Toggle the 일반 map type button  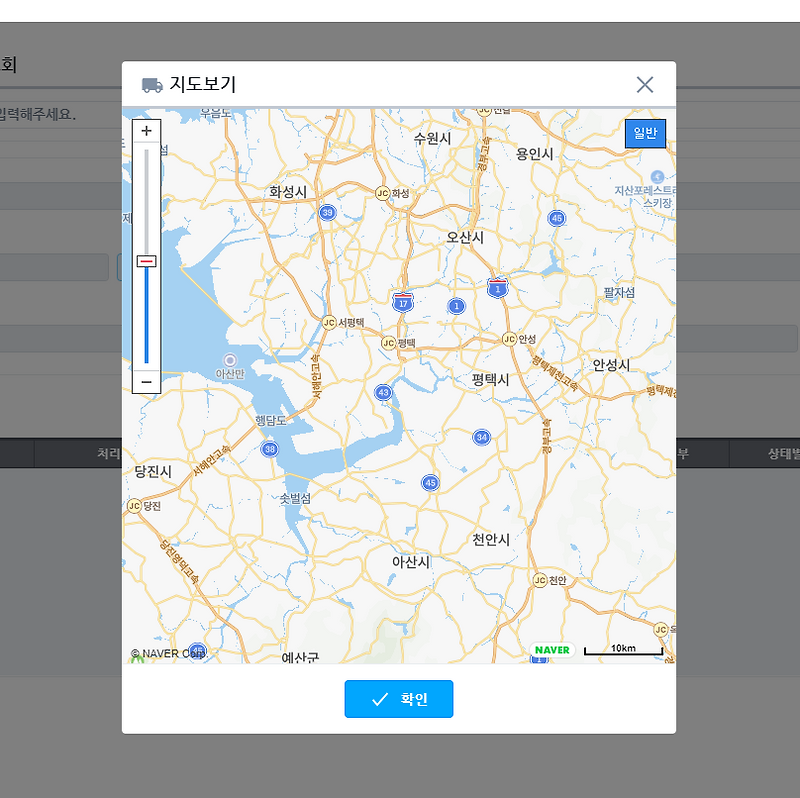click(x=645, y=133)
